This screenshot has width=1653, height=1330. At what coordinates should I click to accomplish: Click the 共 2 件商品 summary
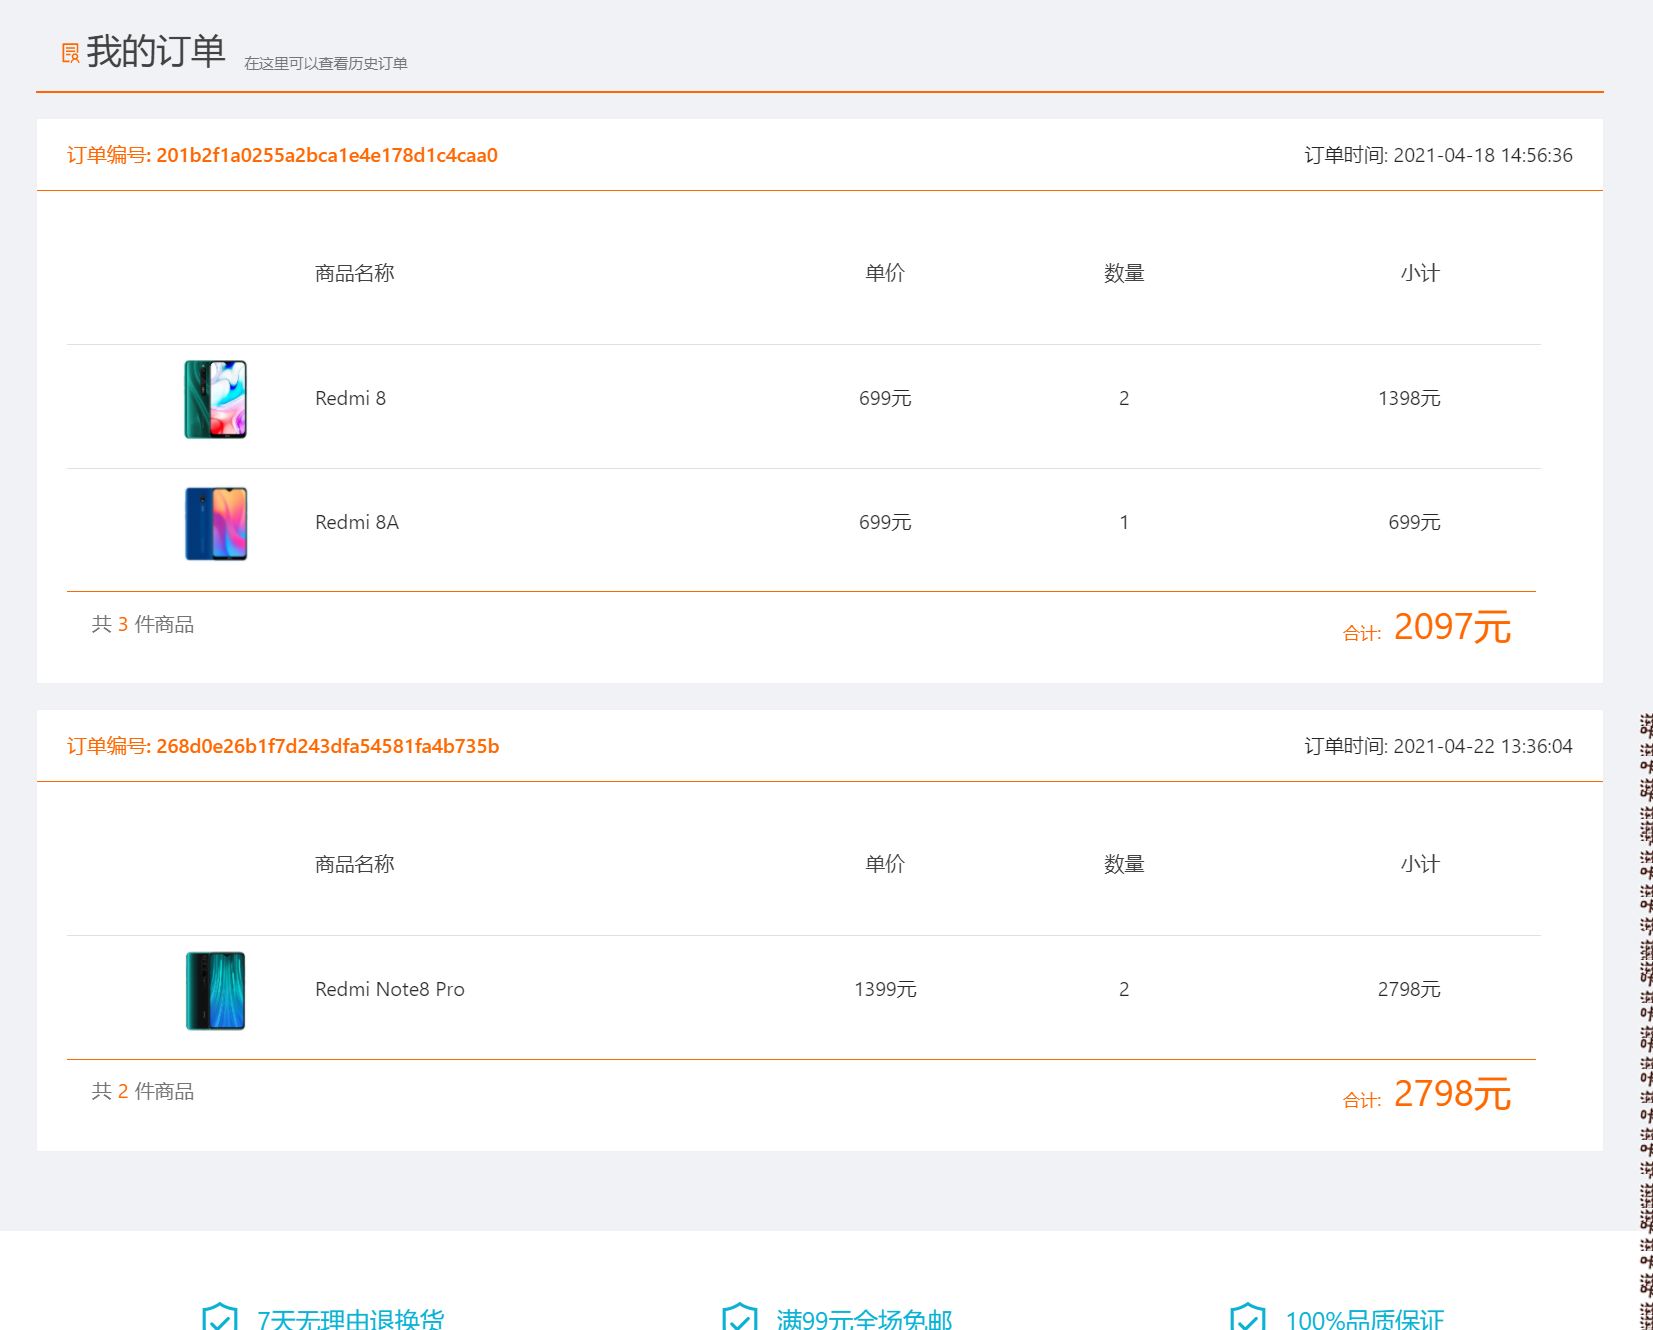click(x=143, y=1091)
